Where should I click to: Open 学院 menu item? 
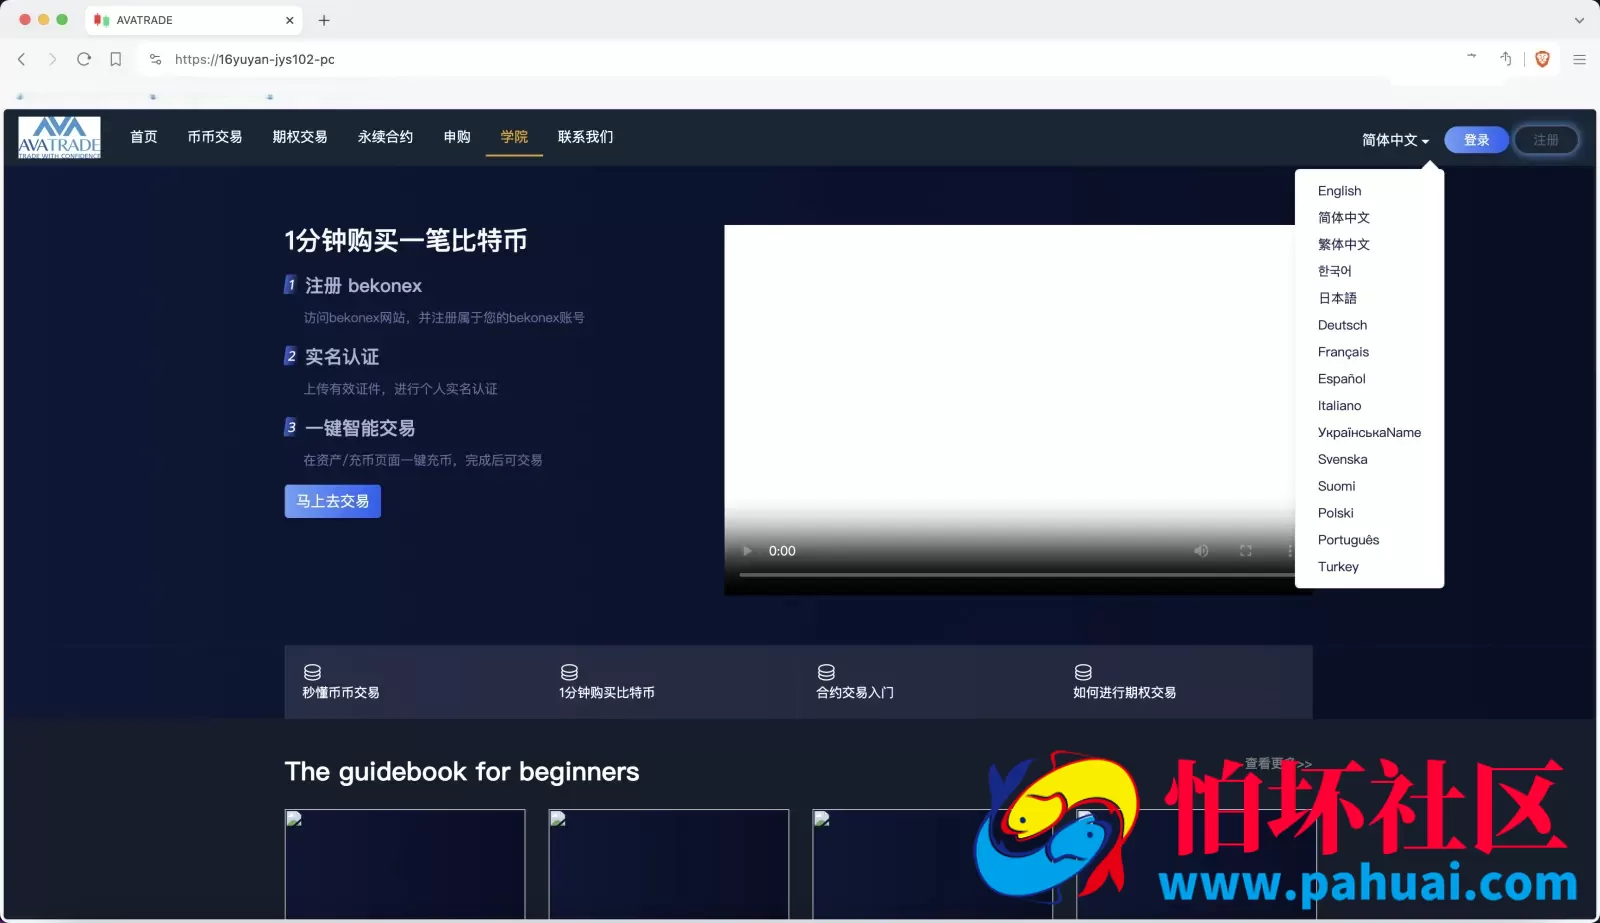(514, 137)
